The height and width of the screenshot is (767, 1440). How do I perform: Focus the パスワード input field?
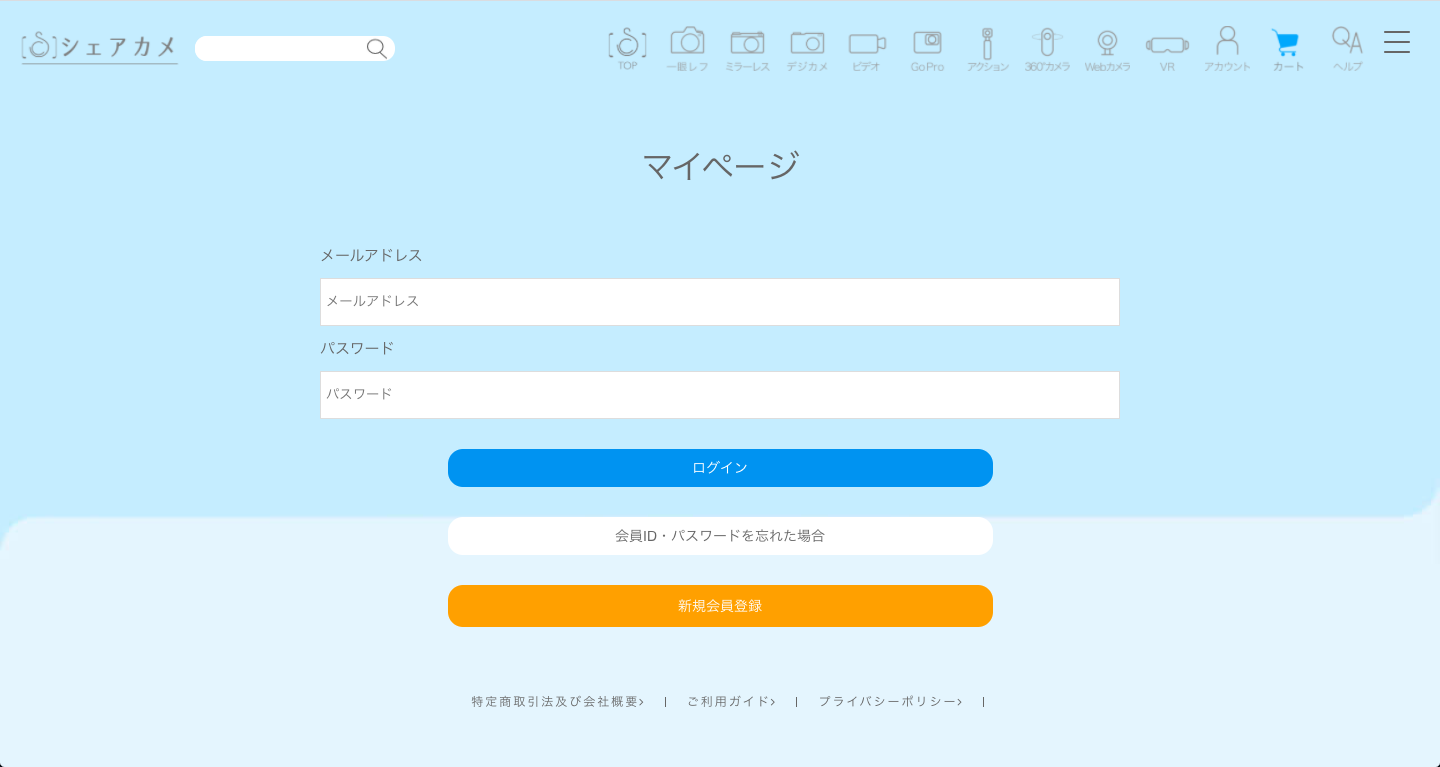[x=720, y=395]
